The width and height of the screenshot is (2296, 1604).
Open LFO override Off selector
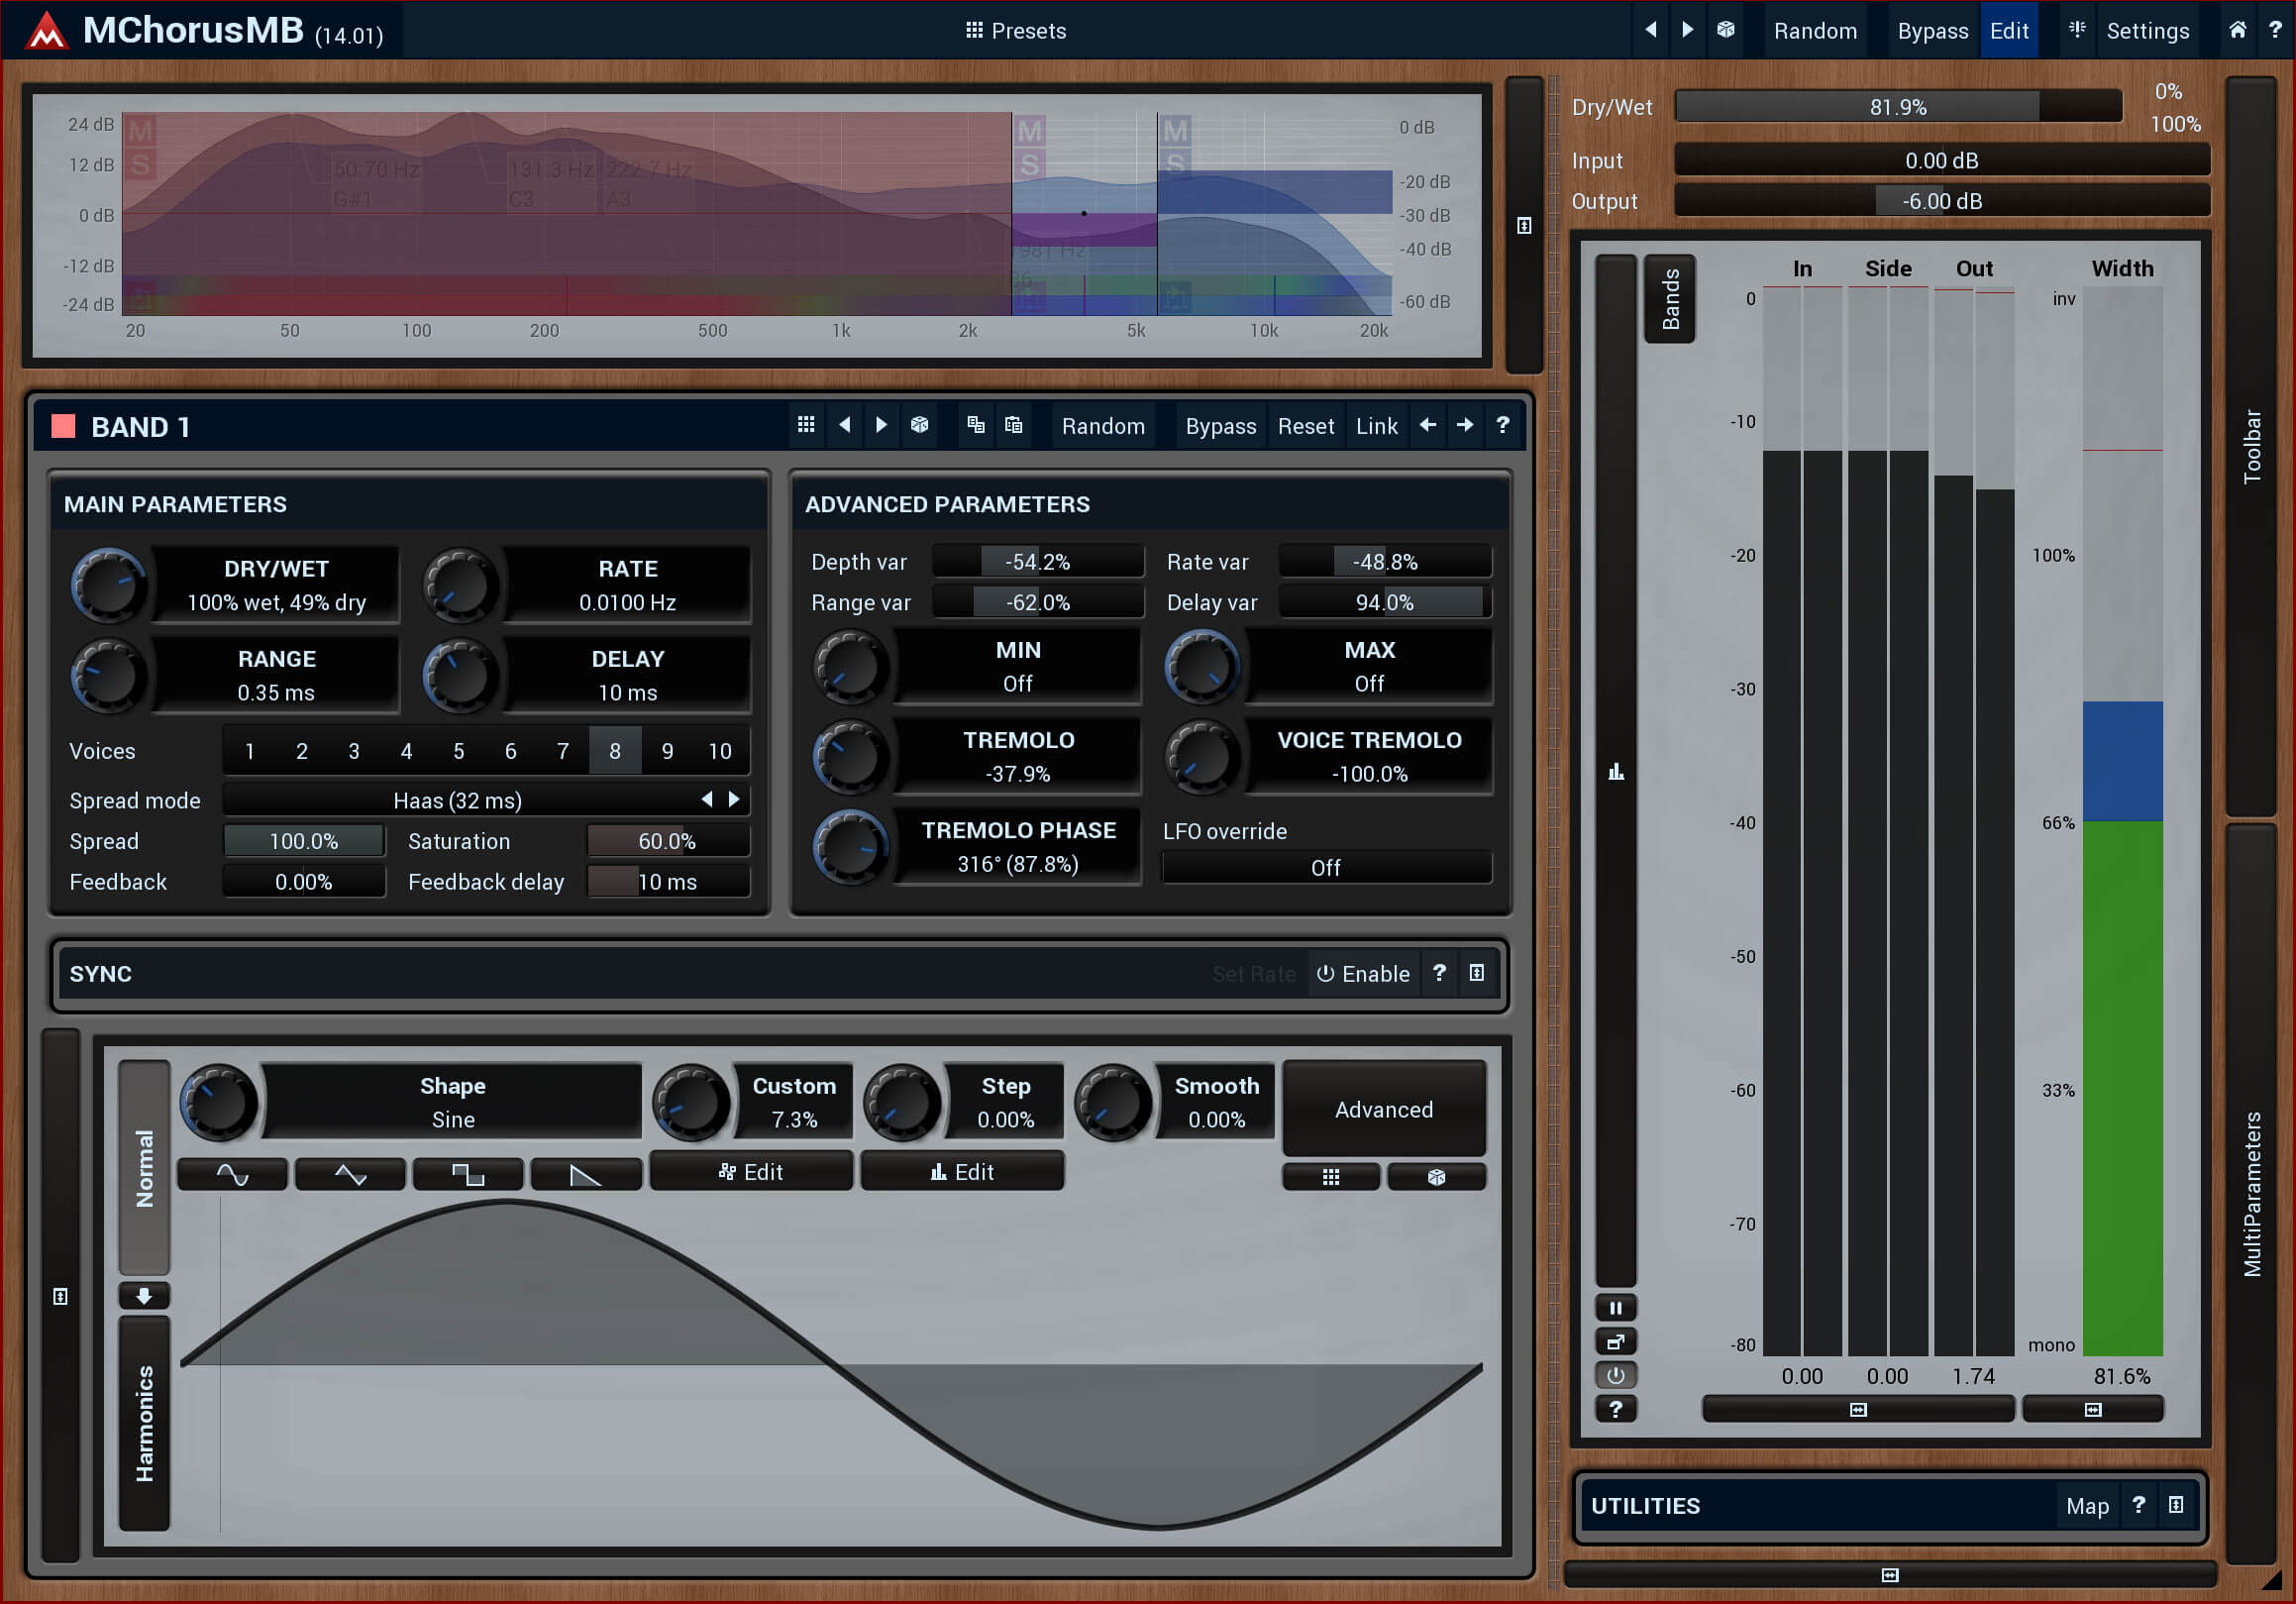(x=1326, y=867)
